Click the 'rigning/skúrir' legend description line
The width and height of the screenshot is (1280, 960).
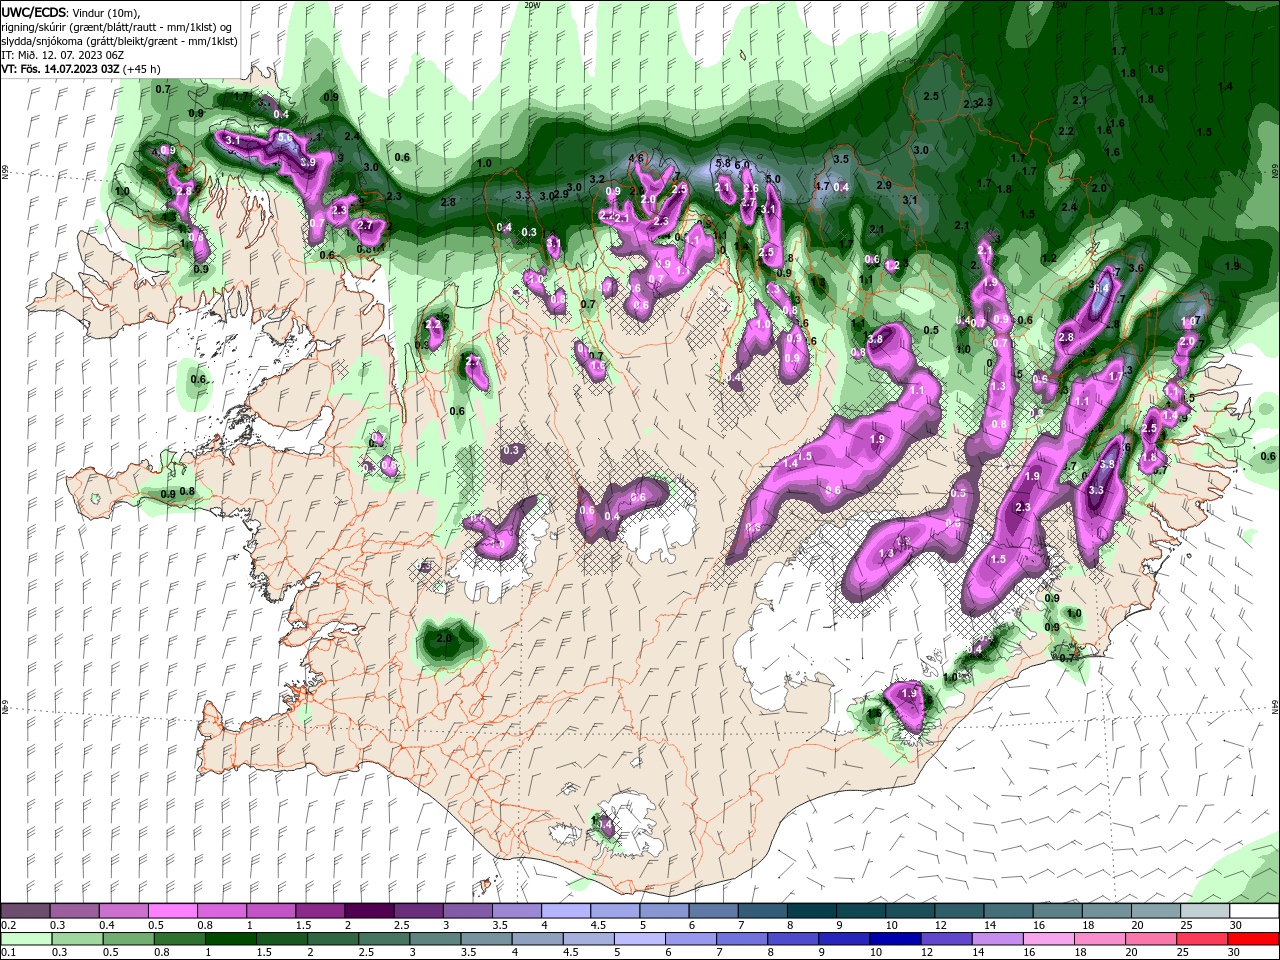[x=118, y=26]
